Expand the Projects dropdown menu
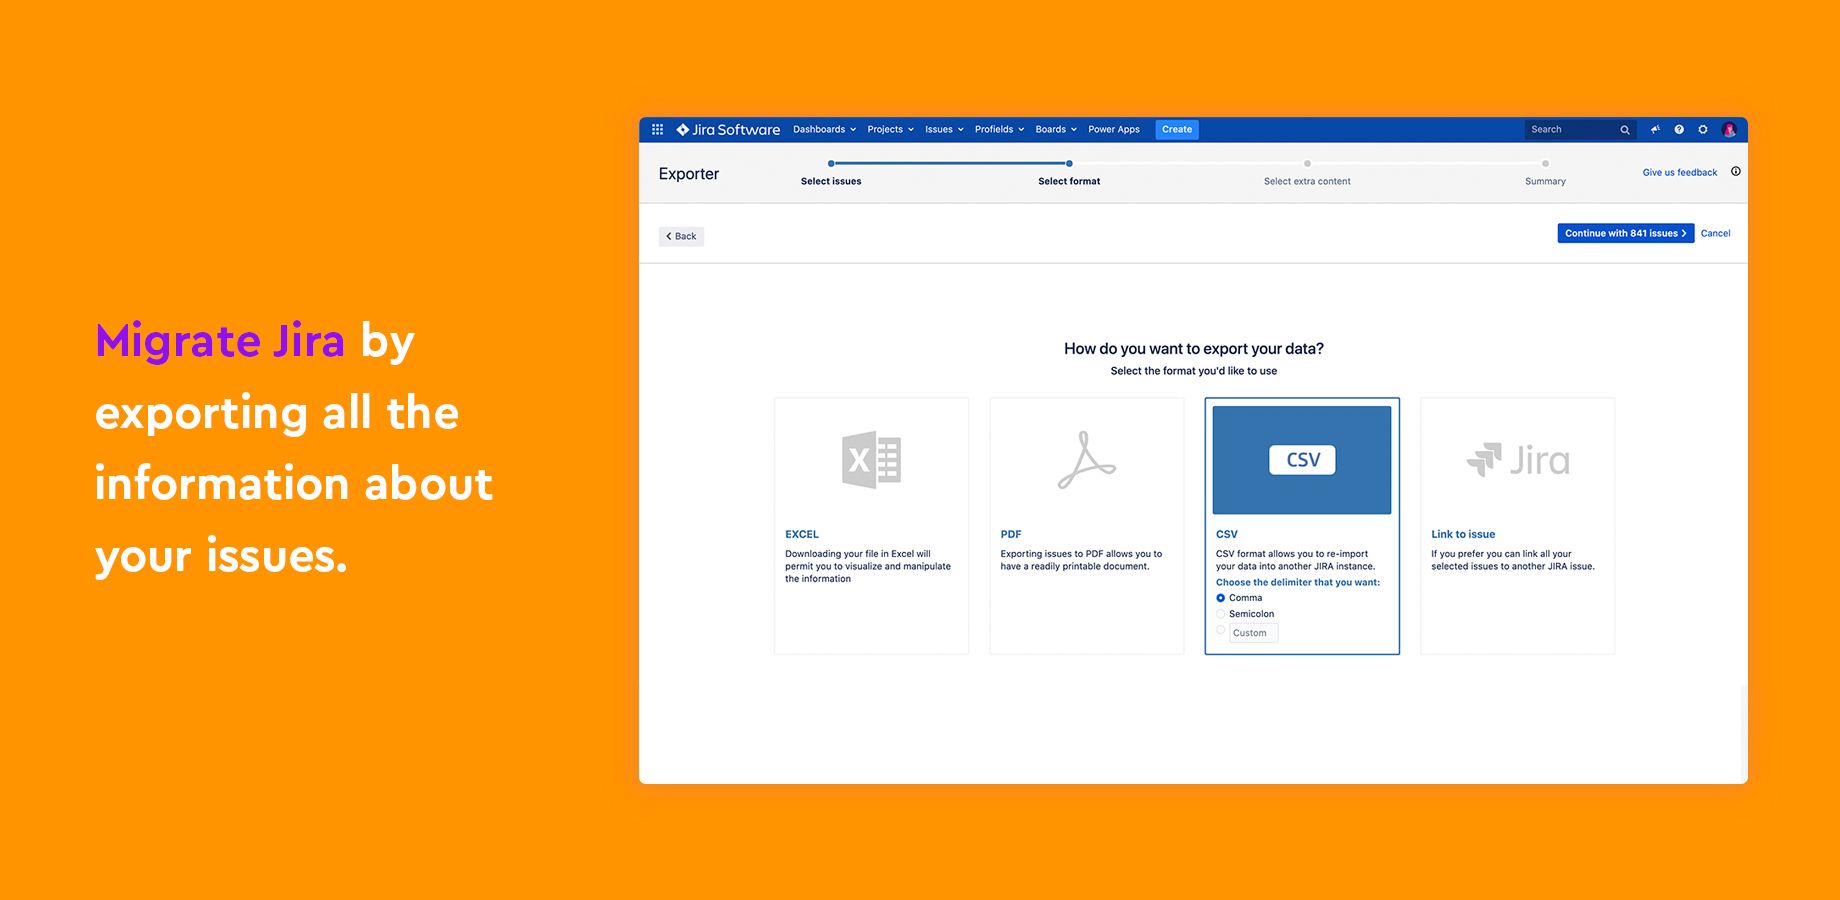Image resolution: width=1840 pixels, height=900 pixels. 890,129
